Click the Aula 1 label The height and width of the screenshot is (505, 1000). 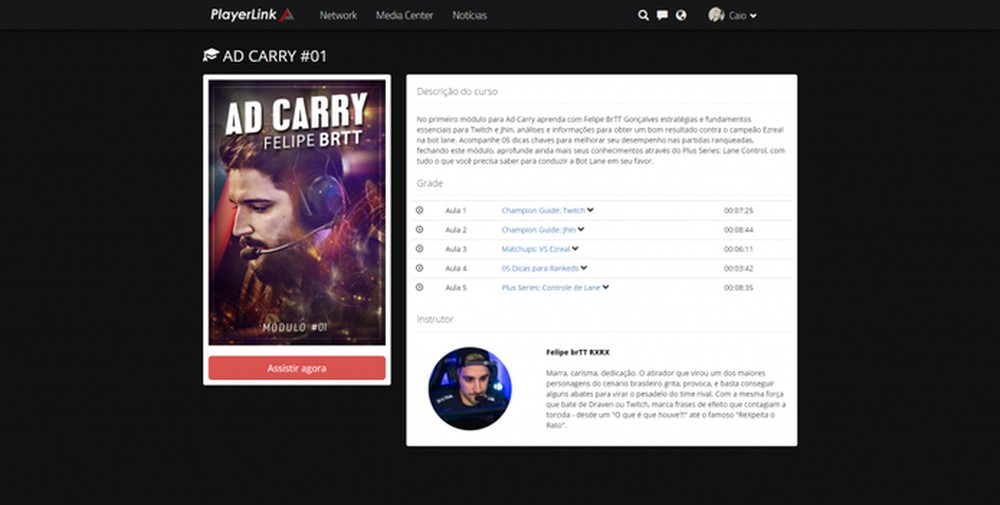(x=455, y=210)
